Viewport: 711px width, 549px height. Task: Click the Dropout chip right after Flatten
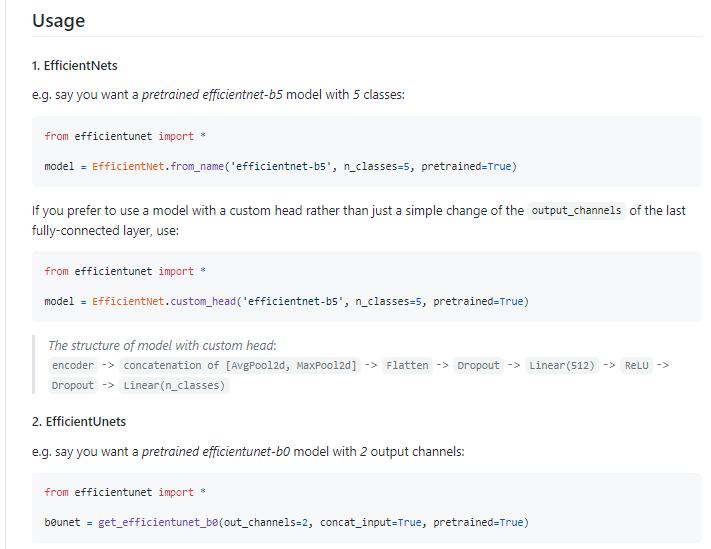click(478, 365)
